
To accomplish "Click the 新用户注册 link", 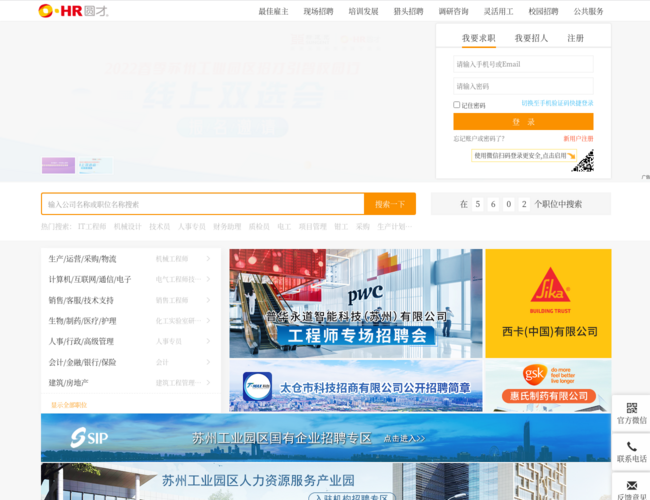I will click(x=578, y=139).
